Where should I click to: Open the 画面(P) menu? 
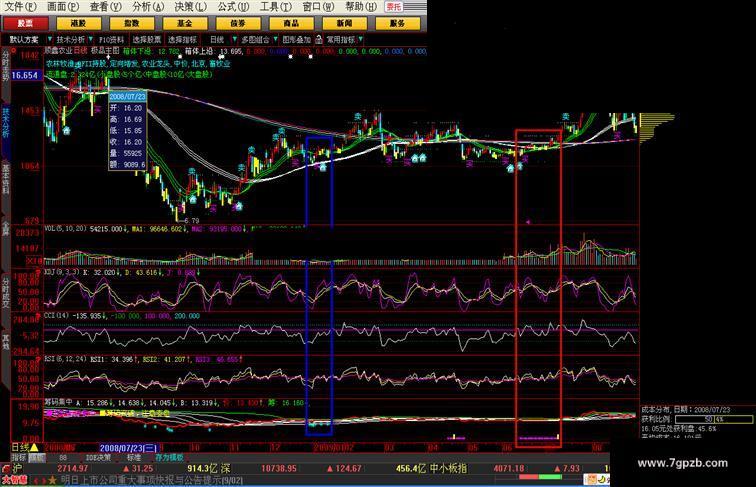tap(63, 7)
